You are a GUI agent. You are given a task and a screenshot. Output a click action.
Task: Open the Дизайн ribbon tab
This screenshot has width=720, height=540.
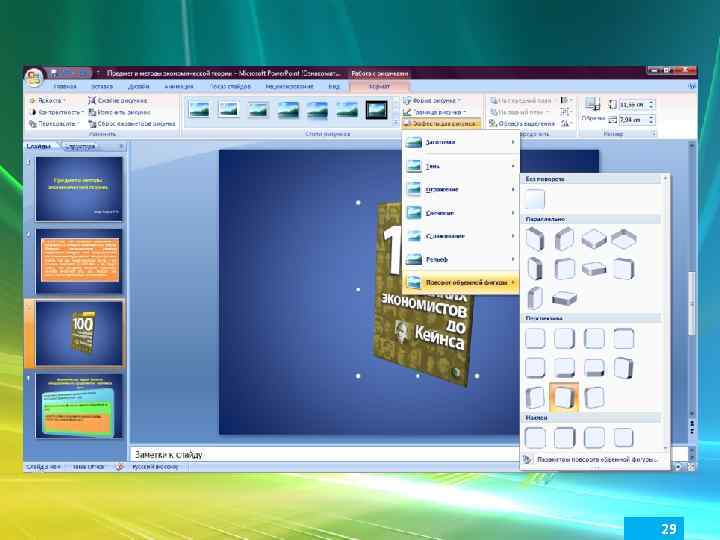point(139,86)
